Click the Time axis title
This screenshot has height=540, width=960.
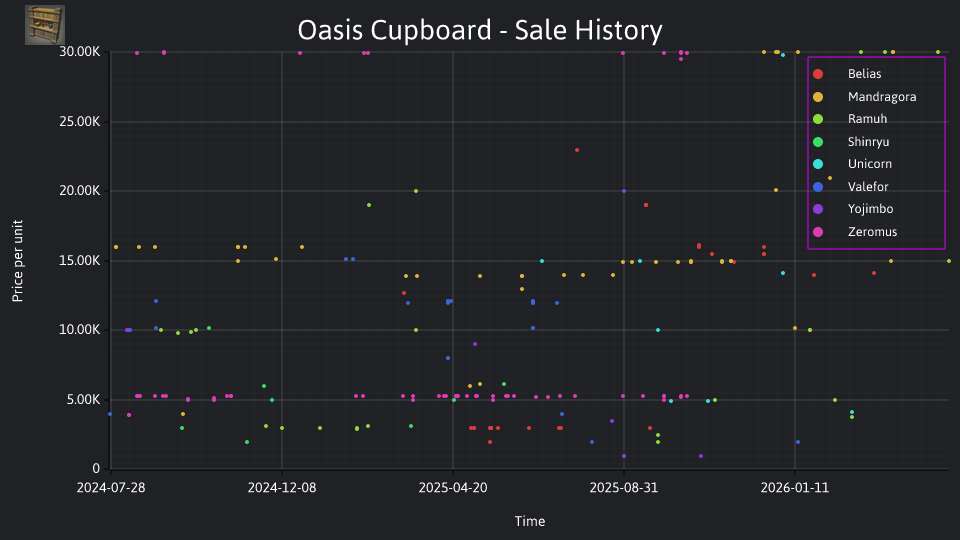pos(530,521)
